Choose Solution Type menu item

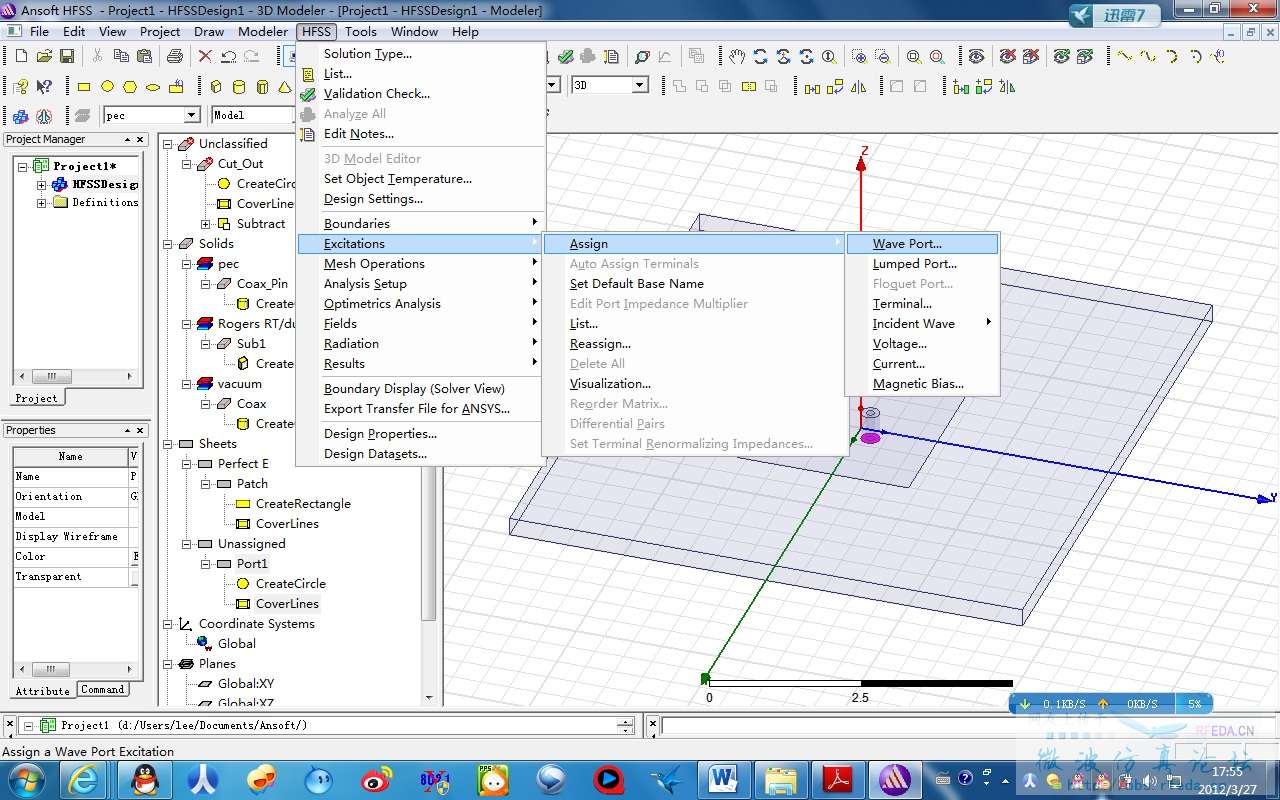coord(421,54)
